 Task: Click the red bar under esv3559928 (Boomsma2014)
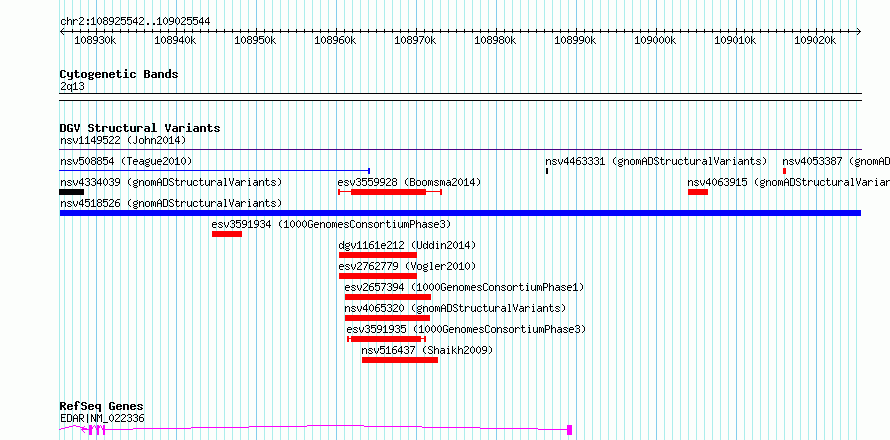pos(389,192)
